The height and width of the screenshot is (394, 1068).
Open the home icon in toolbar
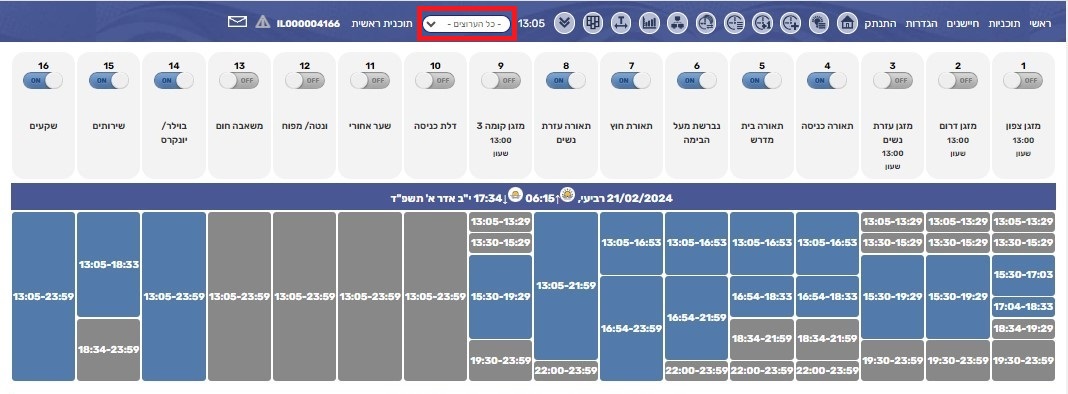[847, 23]
